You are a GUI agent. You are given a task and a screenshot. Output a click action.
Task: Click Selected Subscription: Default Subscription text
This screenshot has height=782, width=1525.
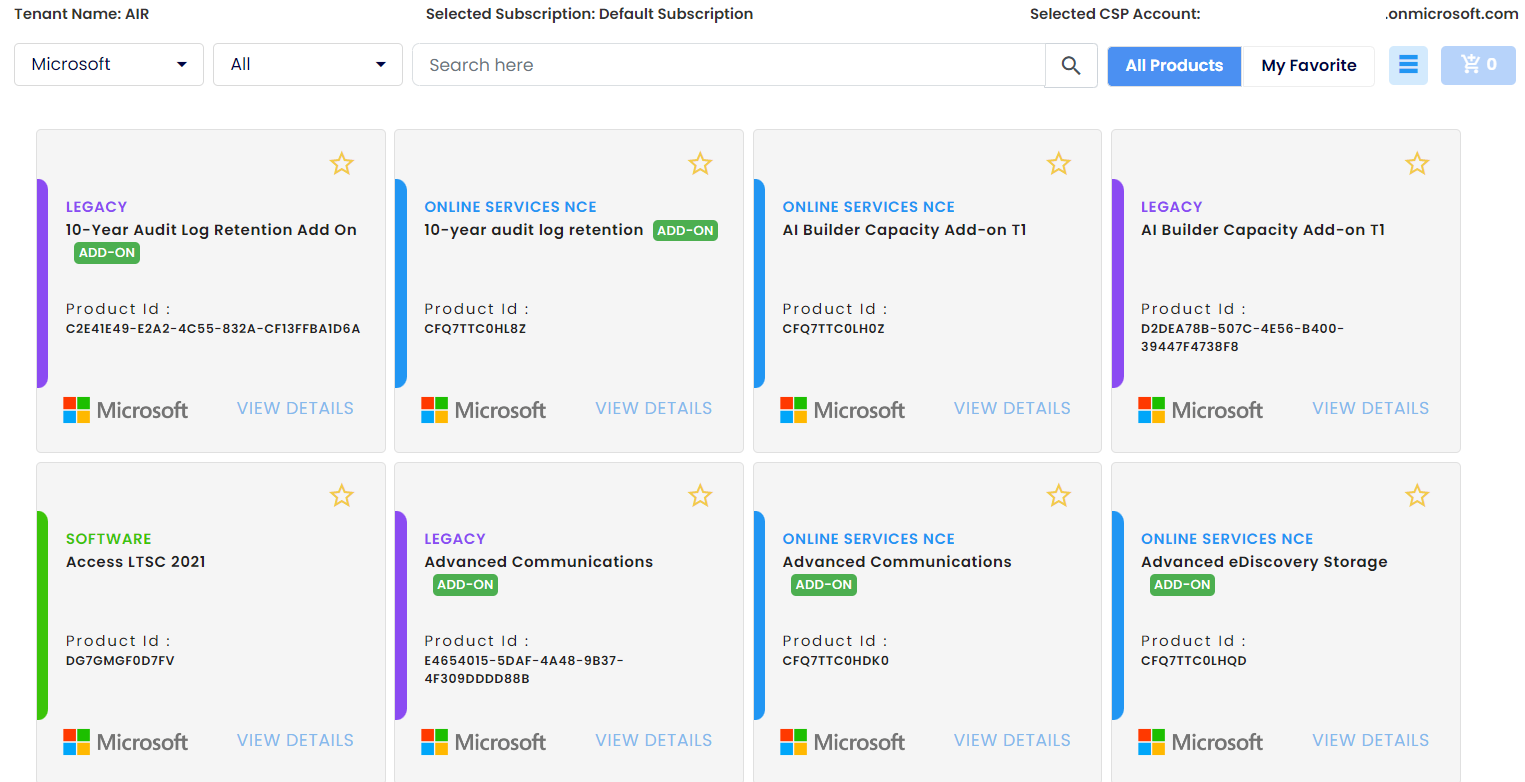click(x=590, y=14)
